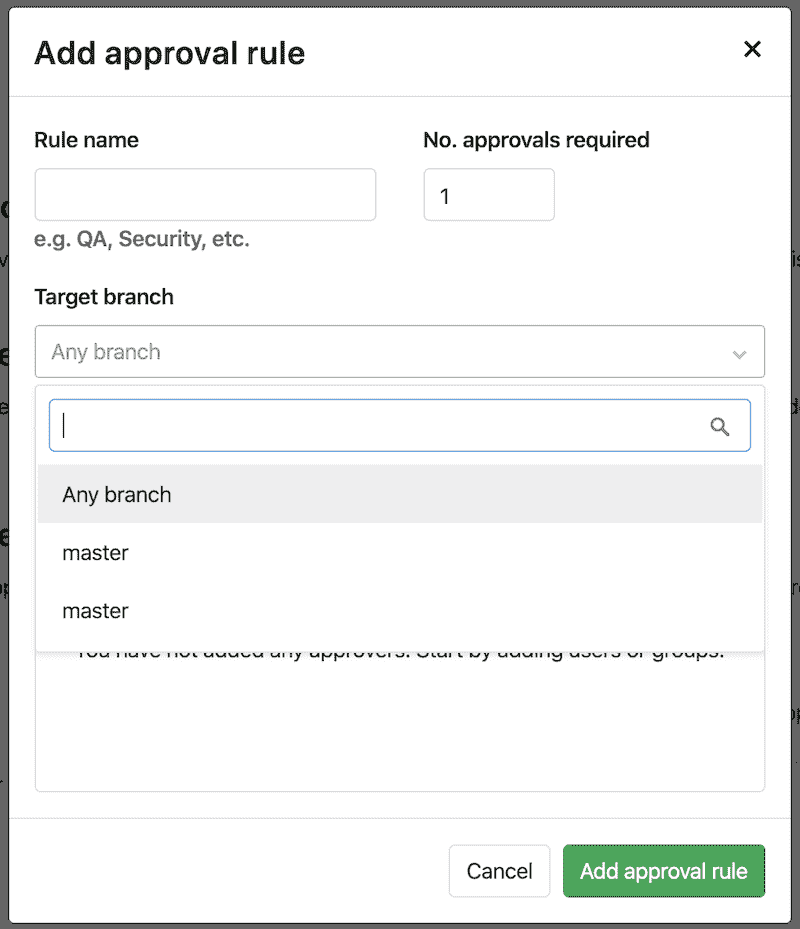The height and width of the screenshot is (929, 800).
Task: Submit with the green Add approval rule button
Action: 663,871
